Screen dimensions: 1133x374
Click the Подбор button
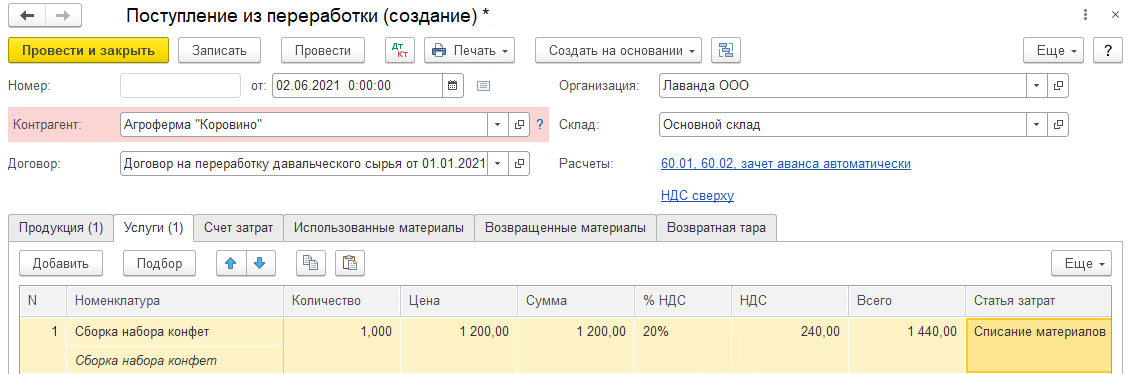[x=160, y=263]
